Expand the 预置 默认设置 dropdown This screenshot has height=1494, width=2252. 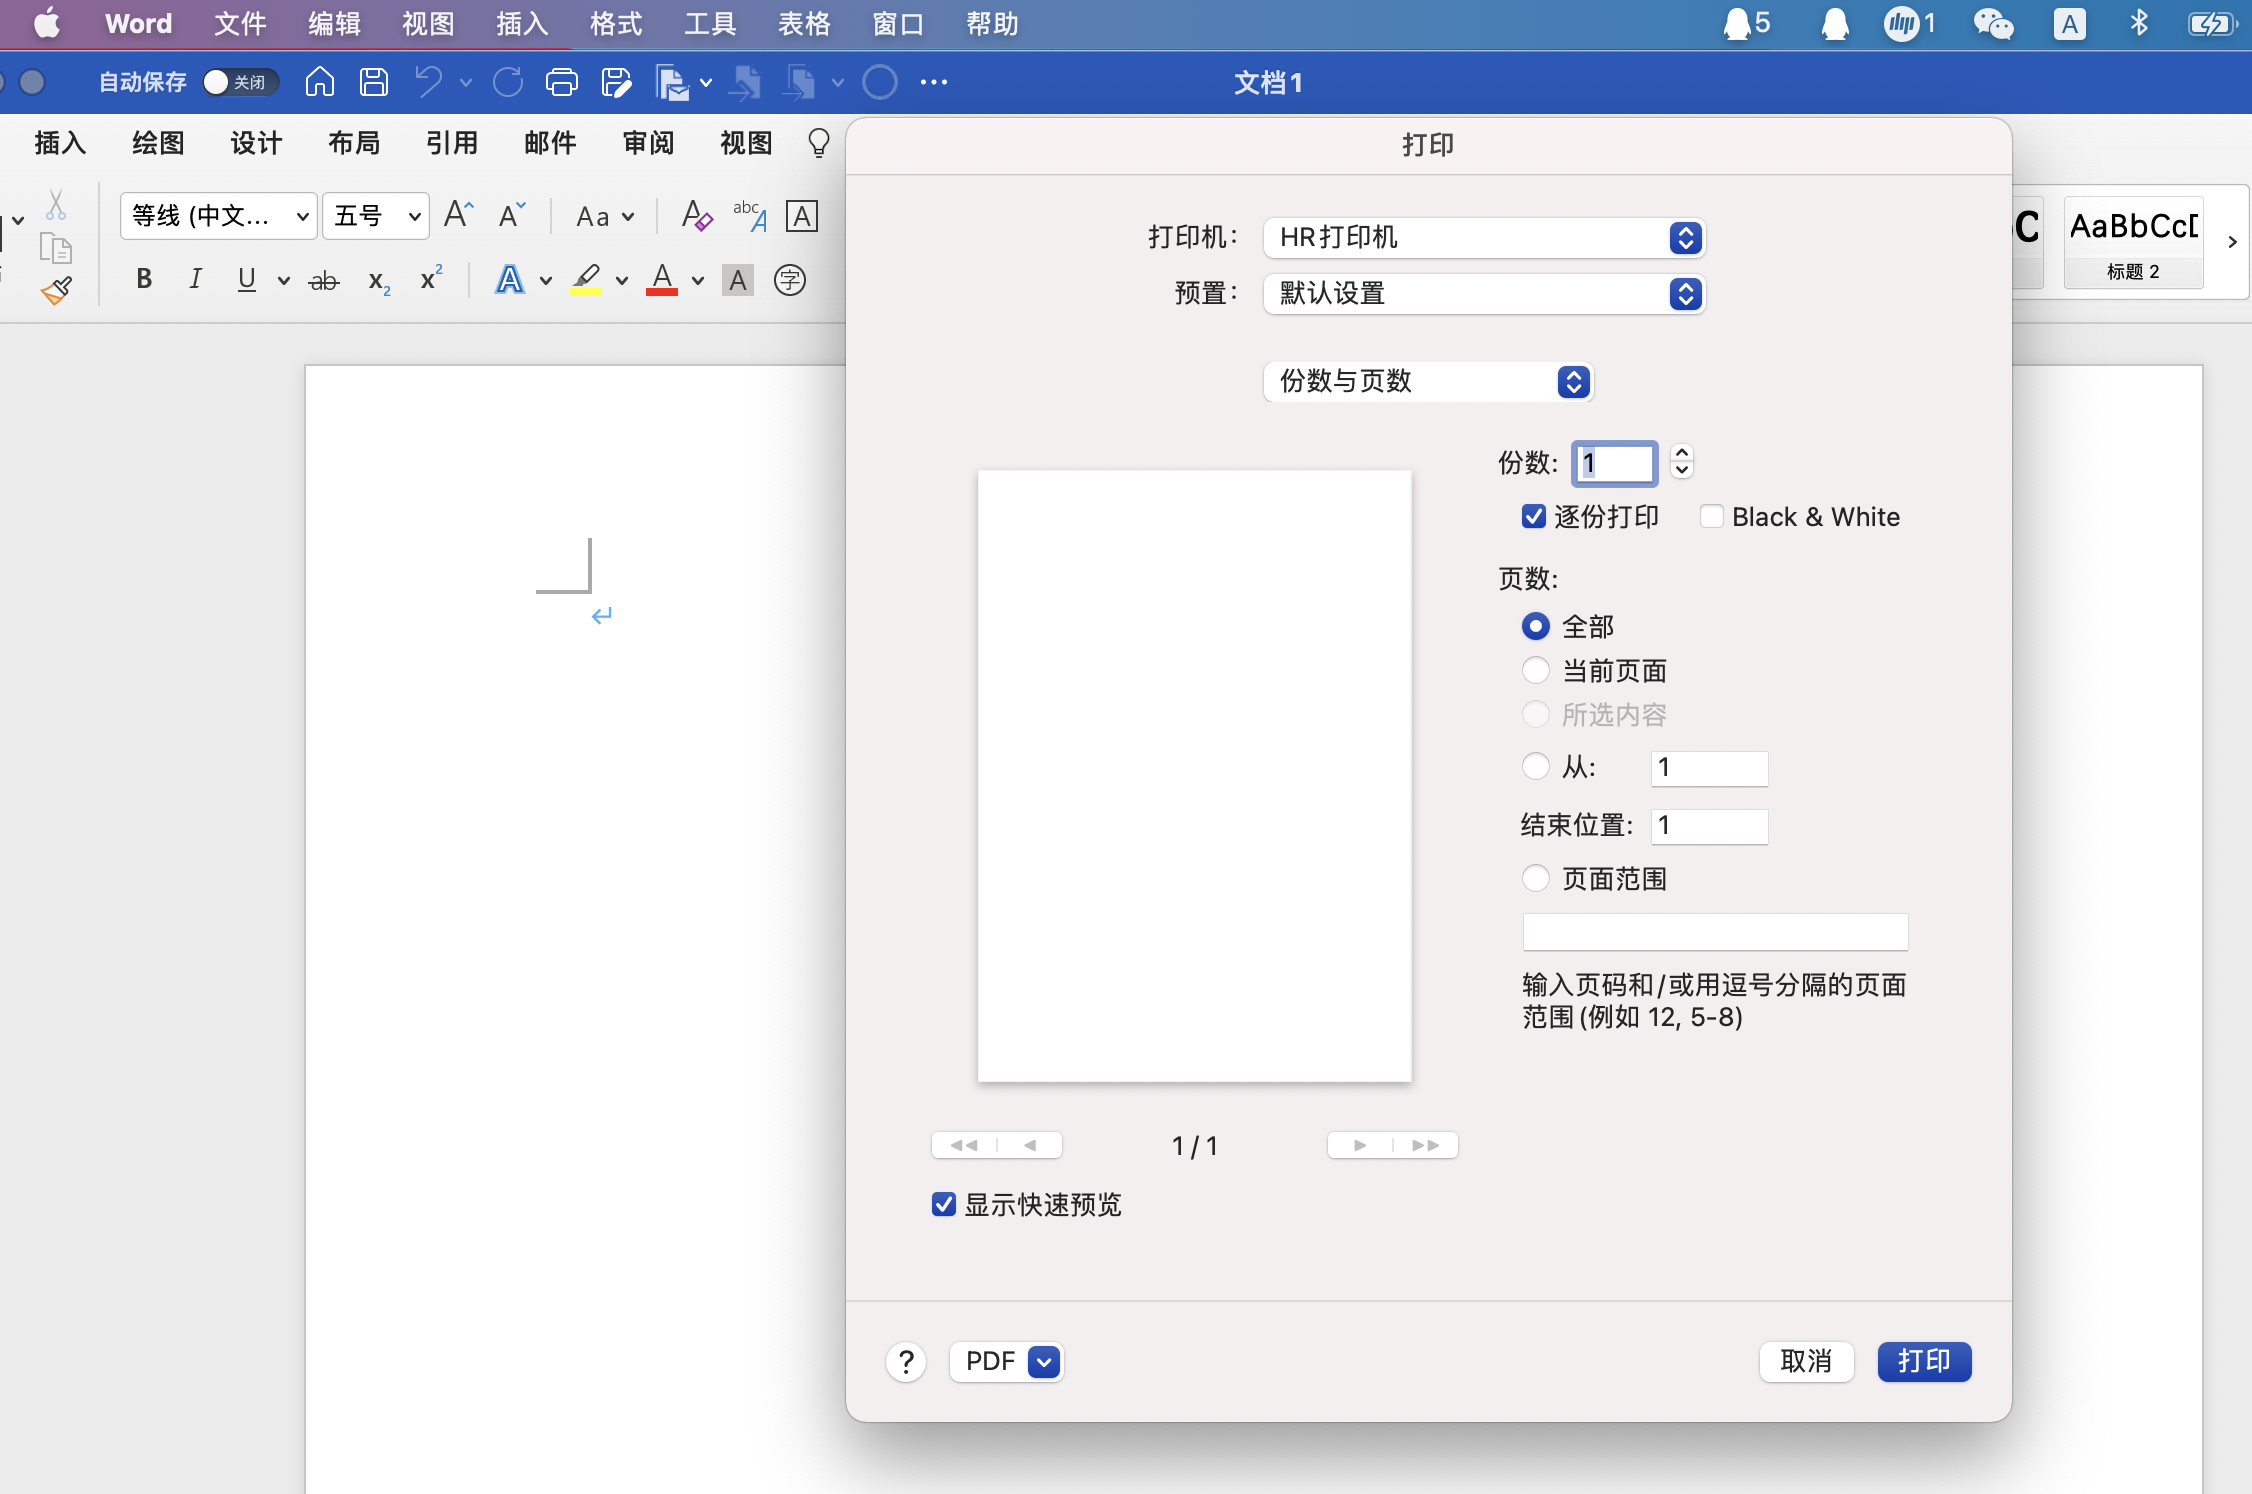1484,293
